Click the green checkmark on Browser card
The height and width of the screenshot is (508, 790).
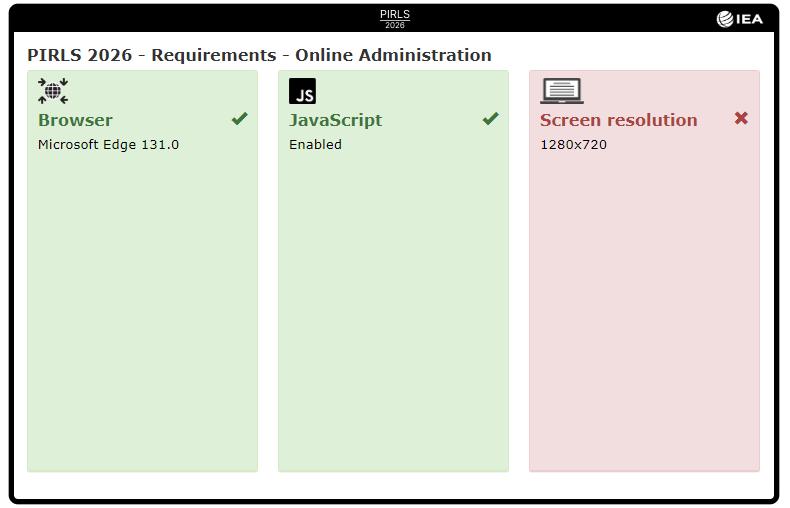(239, 119)
